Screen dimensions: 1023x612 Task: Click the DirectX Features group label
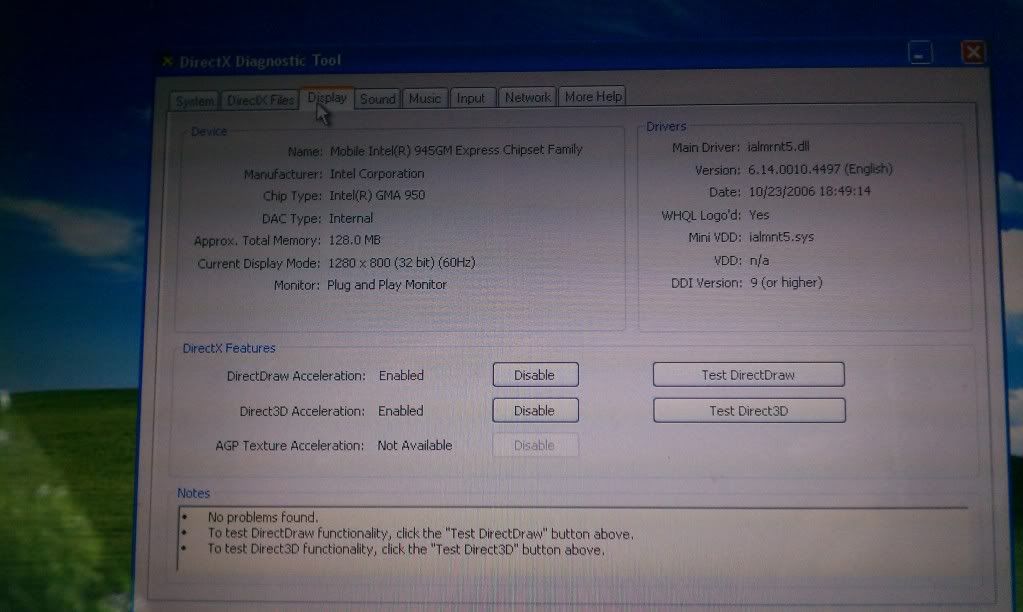pyautogui.click(x=229, y=348)
